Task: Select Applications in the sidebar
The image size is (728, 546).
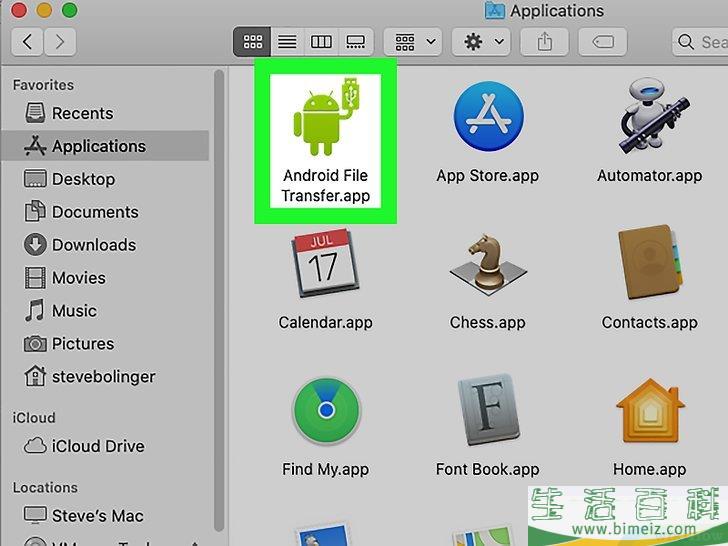Action: pos(104,146)
